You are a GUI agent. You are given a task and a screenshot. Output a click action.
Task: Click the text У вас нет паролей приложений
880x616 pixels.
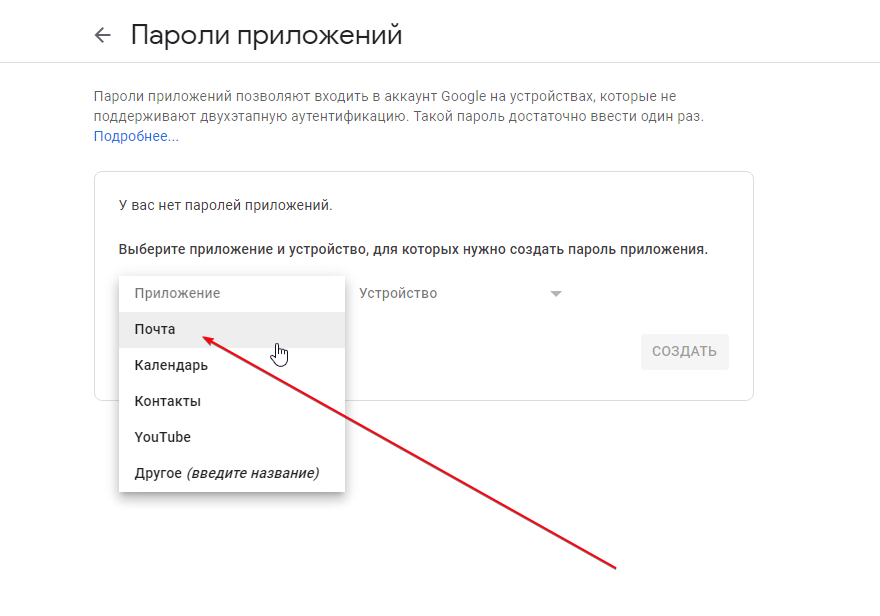[x=225, y=205]
